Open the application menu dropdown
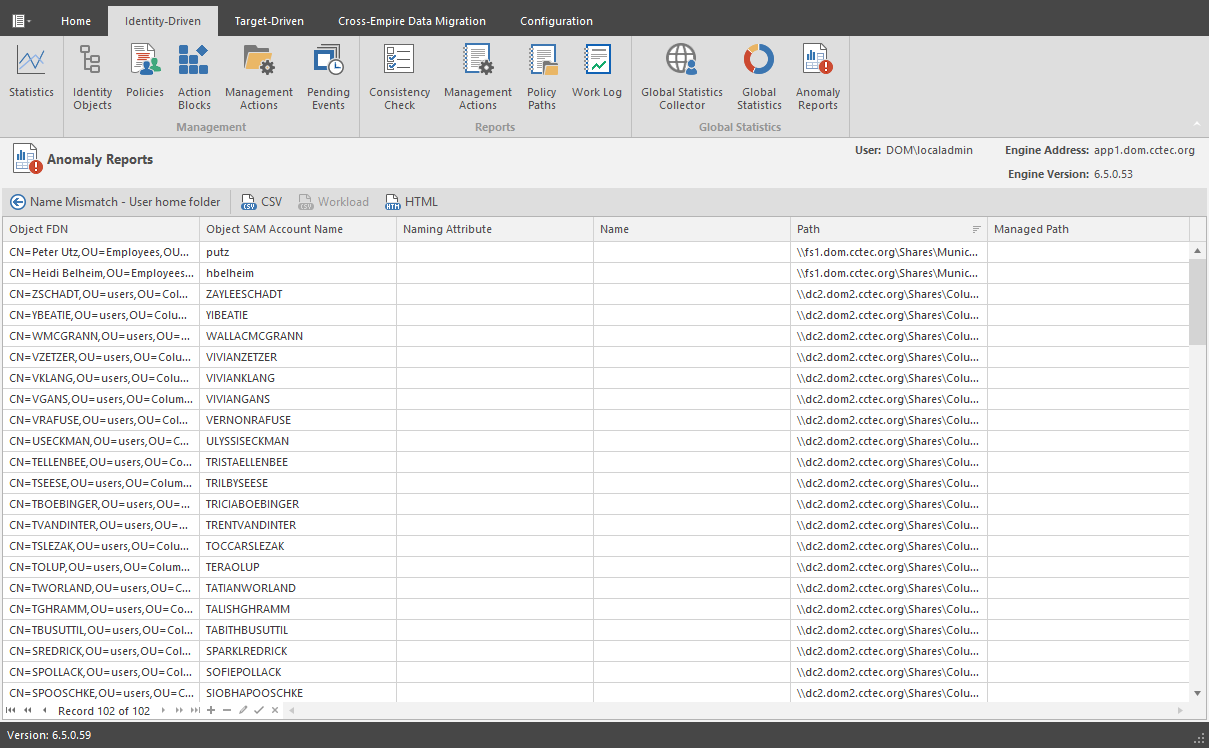The width and height of the screenshot is (1209, 748). pos(21,21)
